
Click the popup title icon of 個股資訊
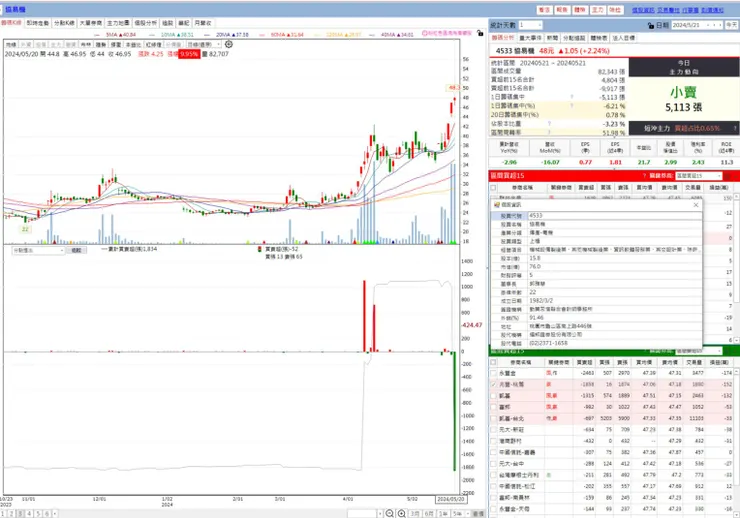(x=496, y=205)
